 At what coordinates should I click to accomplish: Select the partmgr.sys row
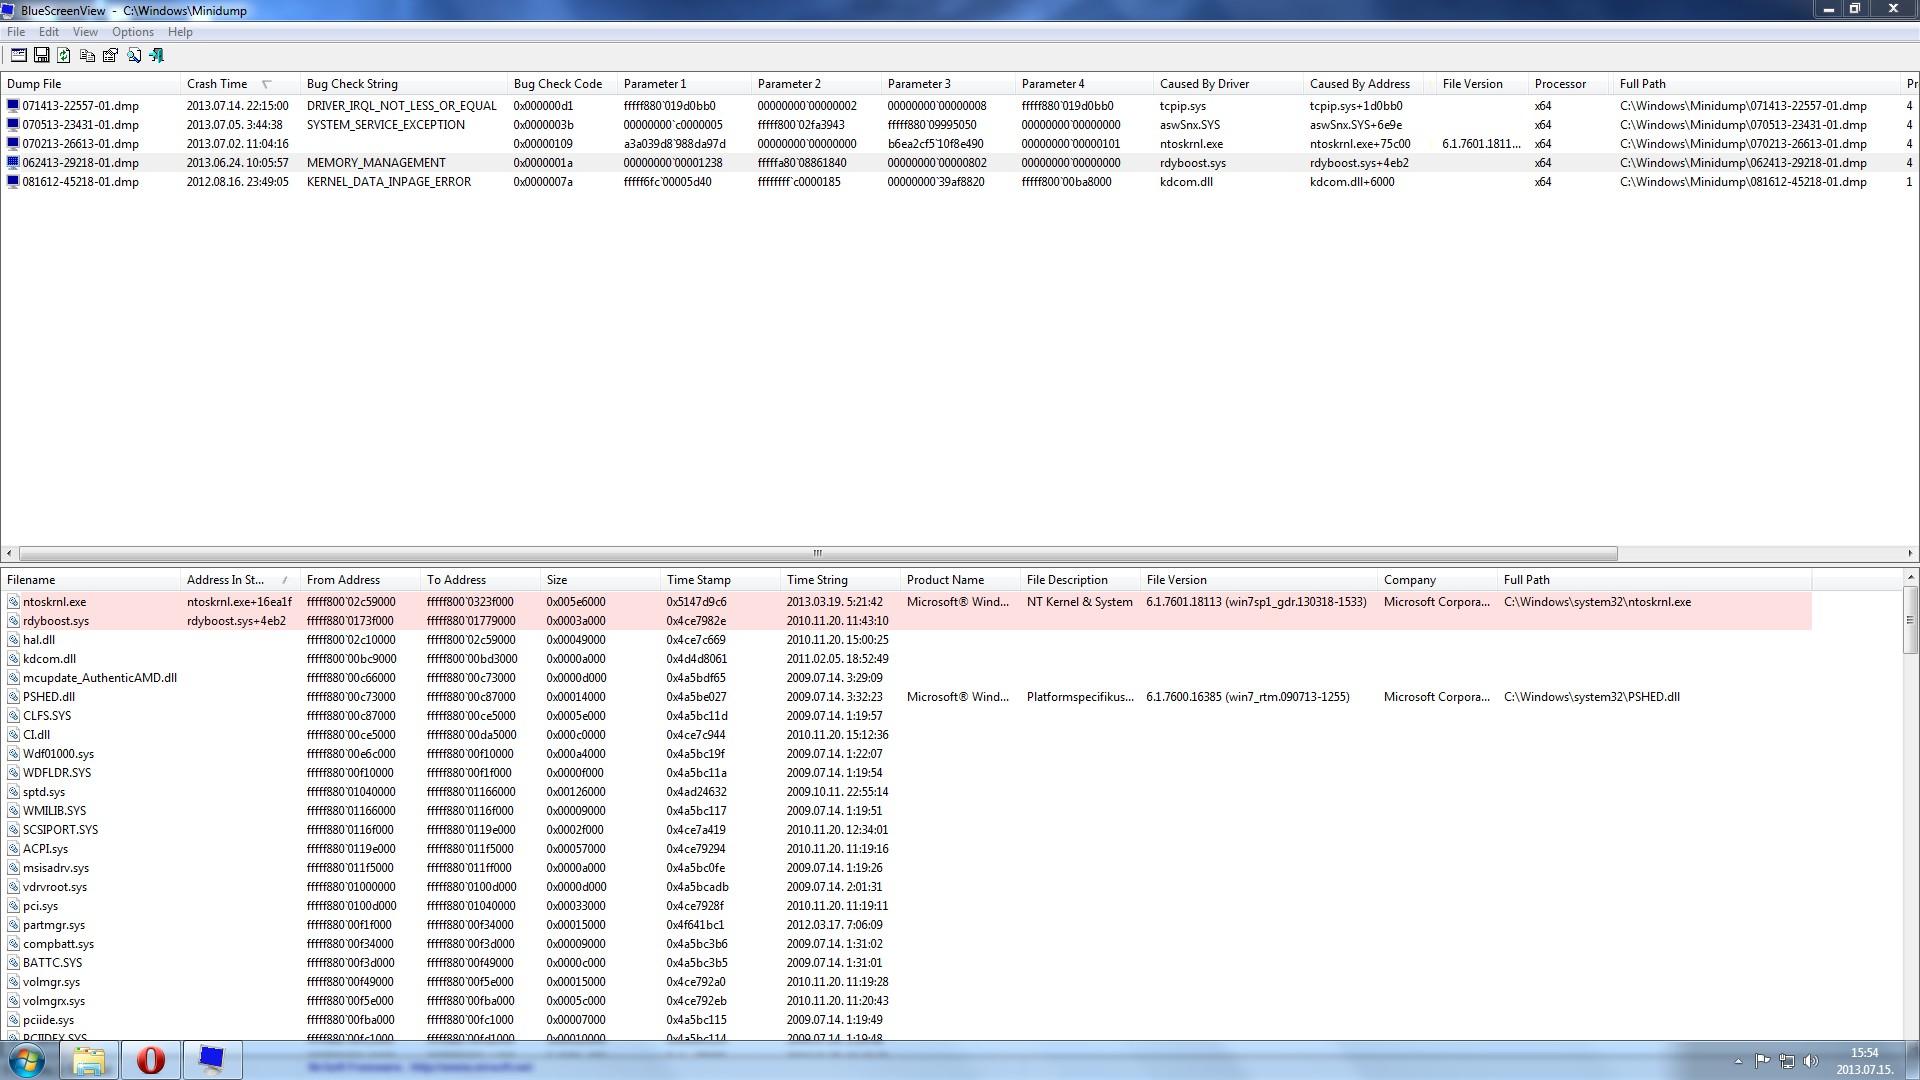click(x=907, y=924)
